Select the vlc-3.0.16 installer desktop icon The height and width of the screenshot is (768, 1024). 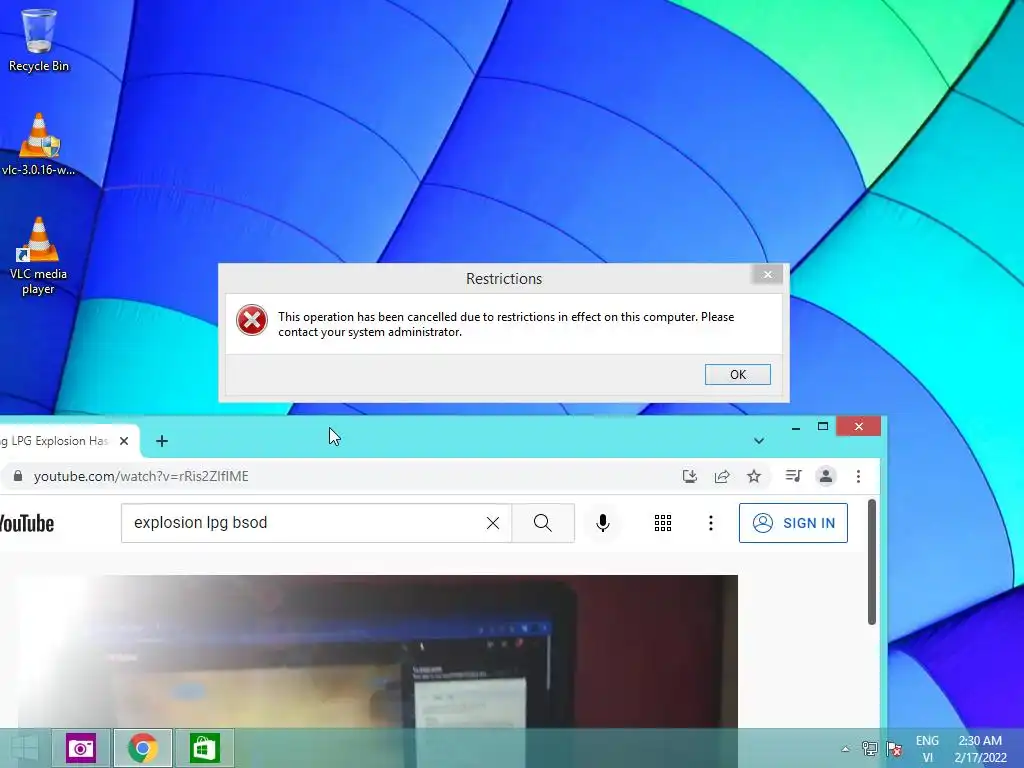(x=39, y=144)
